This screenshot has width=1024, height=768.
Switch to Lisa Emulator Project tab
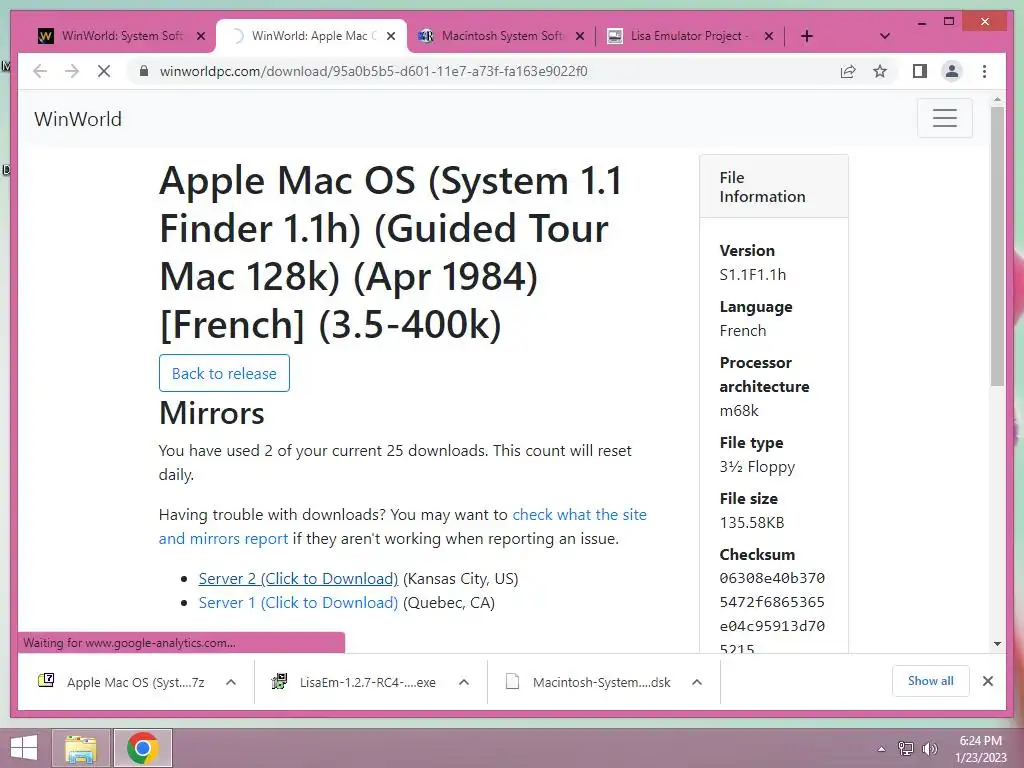pos(689,36)
